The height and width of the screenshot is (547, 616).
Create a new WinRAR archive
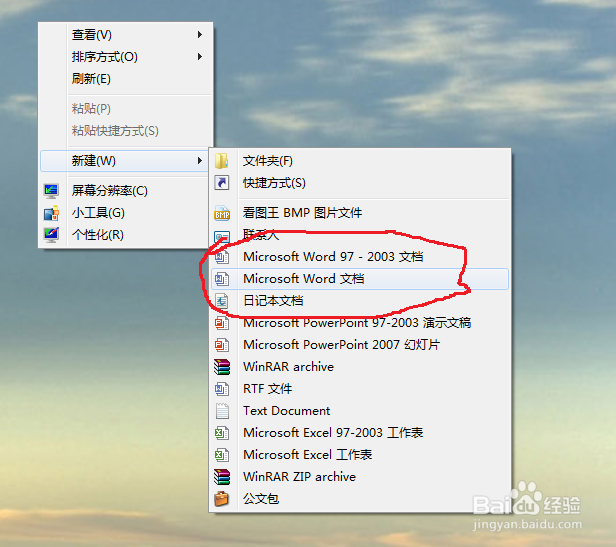pos(360,367)
